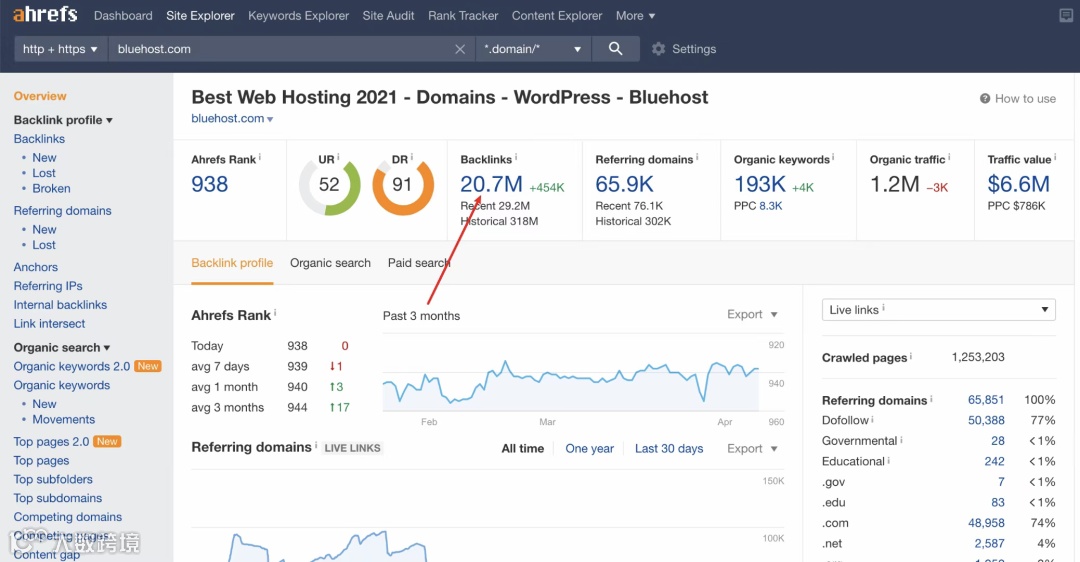1080x562 pixels.
Task: Click PPC 8.3K keywords value
Action: (771, 206)
